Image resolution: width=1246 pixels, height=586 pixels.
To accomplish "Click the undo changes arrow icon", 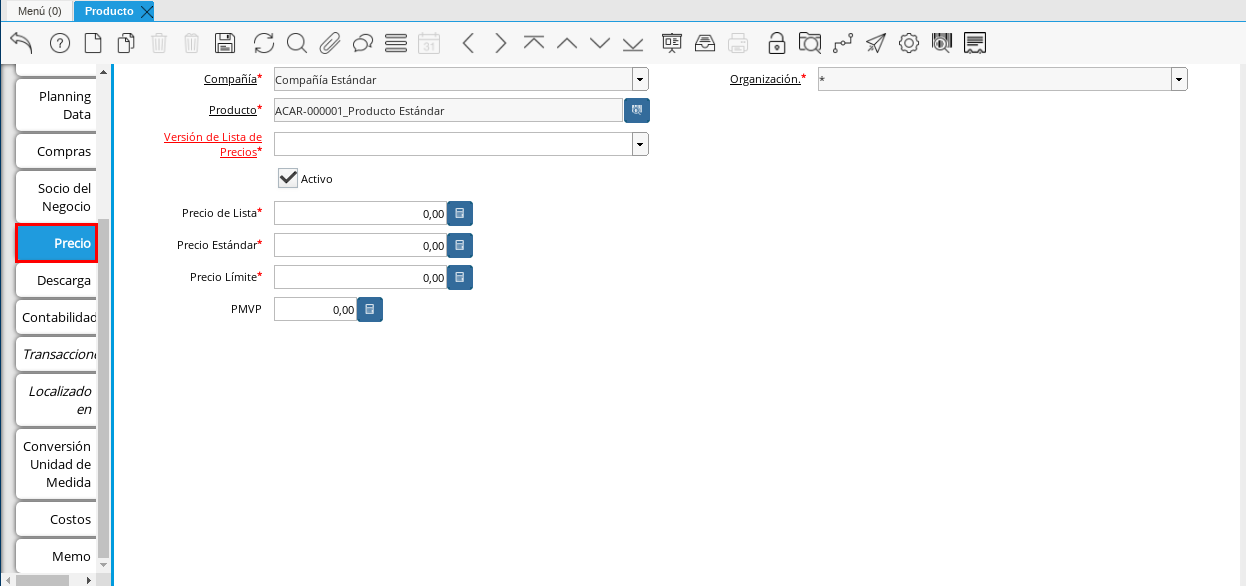I will [x=22, y=43].
